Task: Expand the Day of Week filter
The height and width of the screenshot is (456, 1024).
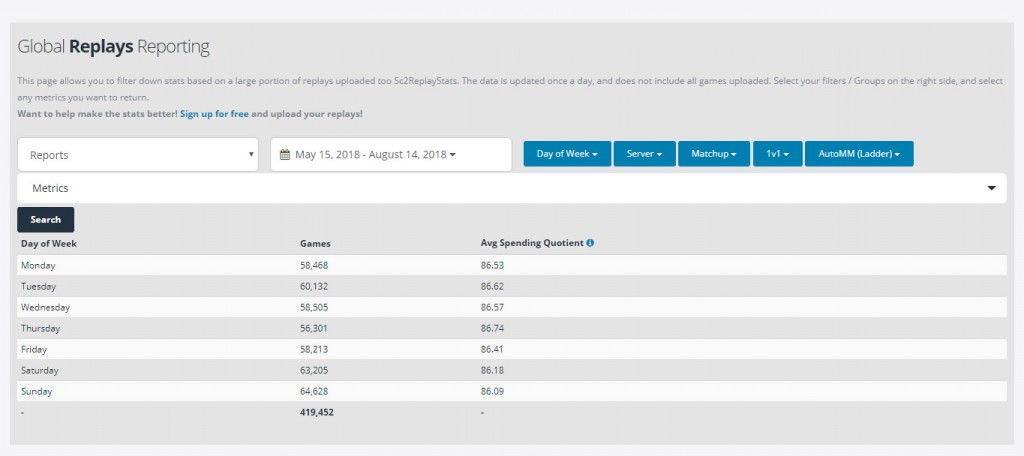Action: 567,154
